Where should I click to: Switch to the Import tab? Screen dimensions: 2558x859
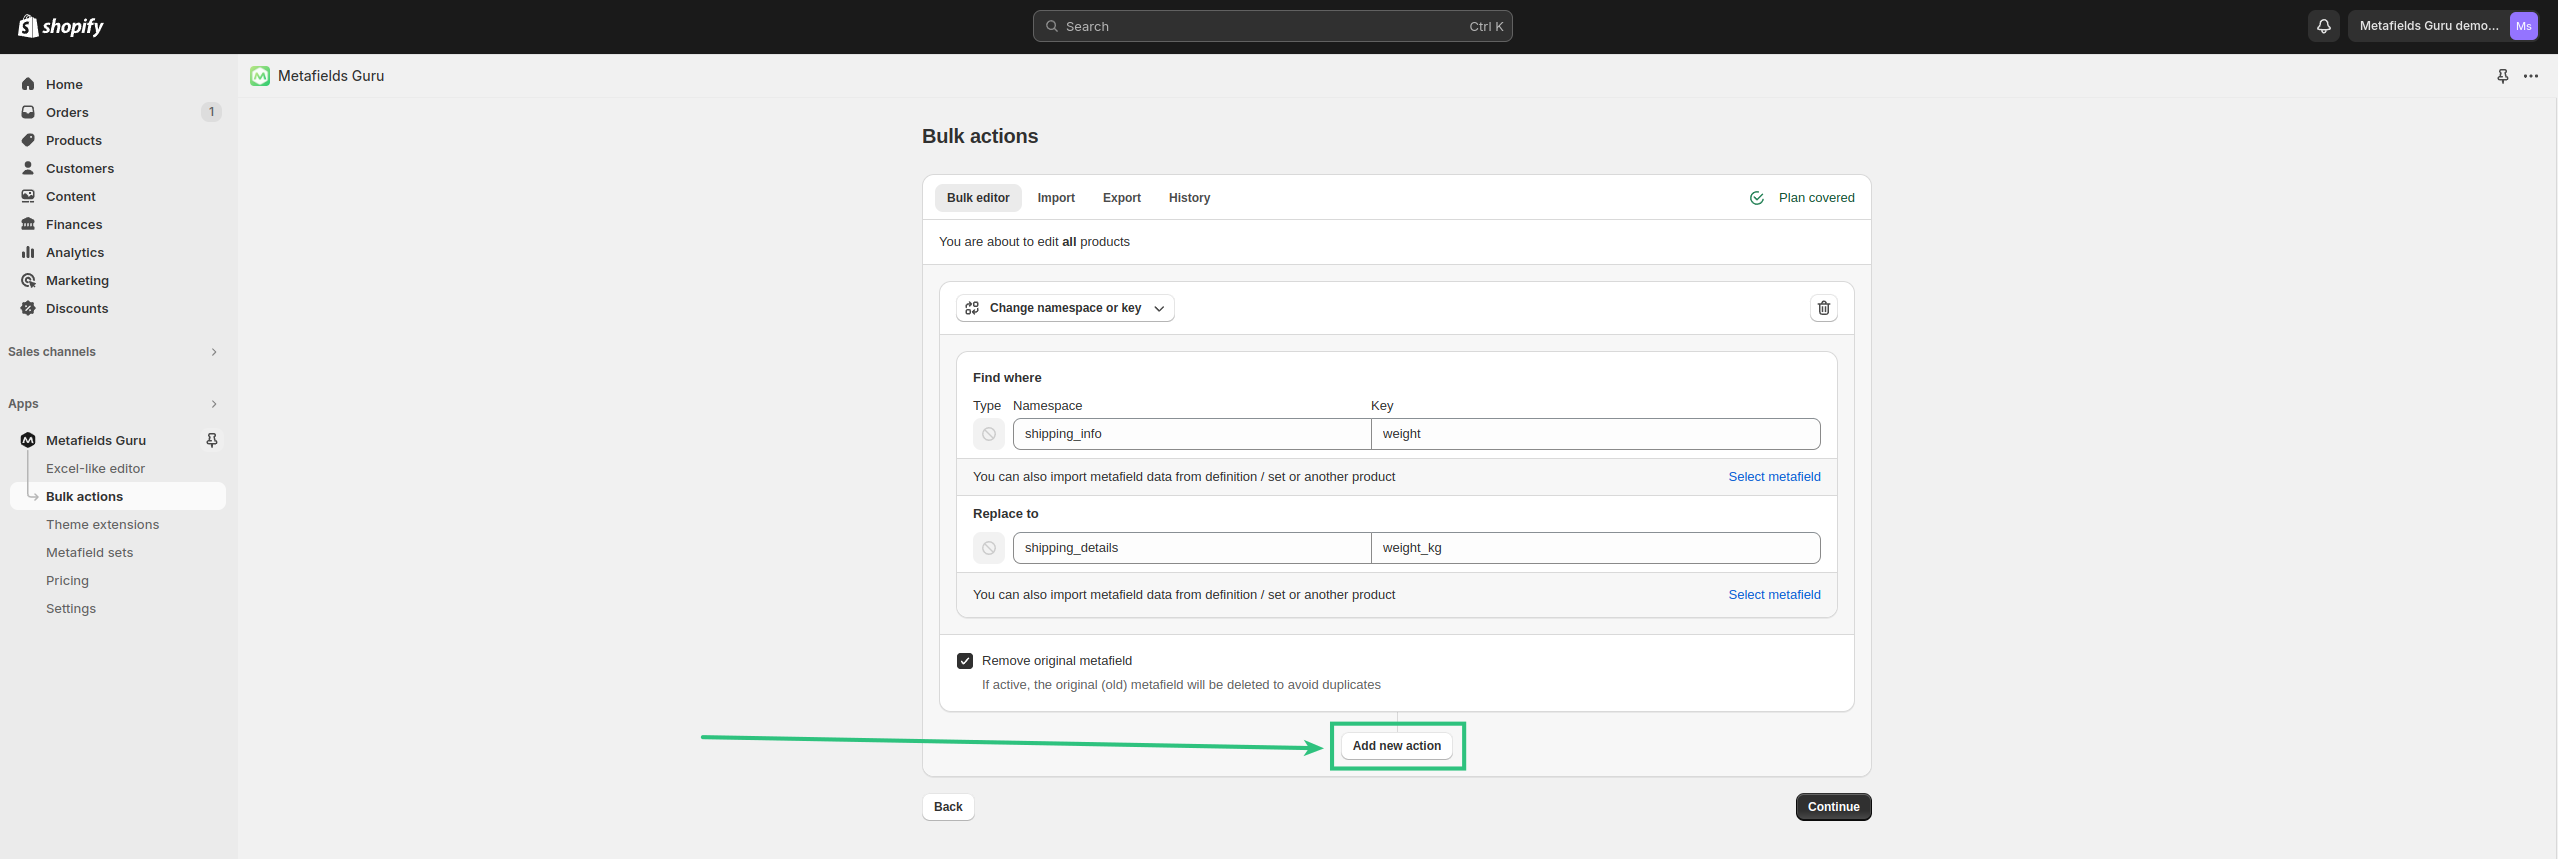(1056, 198)
